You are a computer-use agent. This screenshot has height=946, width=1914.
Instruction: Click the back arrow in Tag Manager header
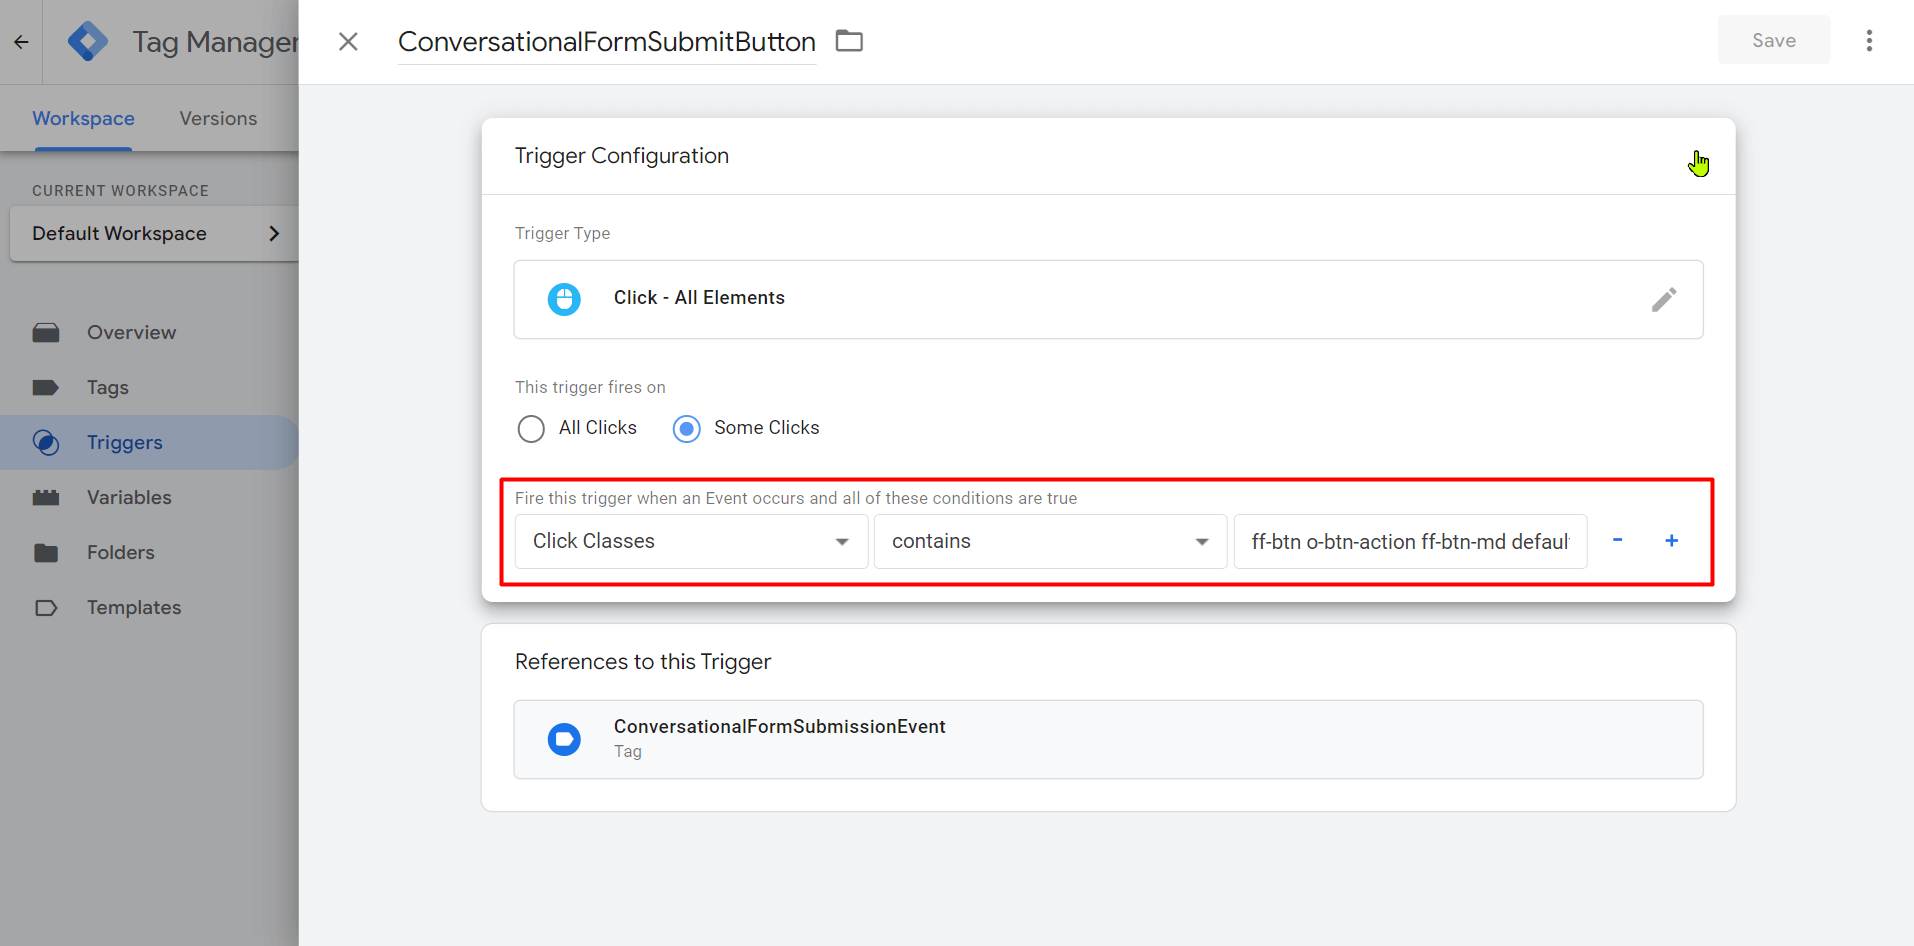[x=21, y=42]
